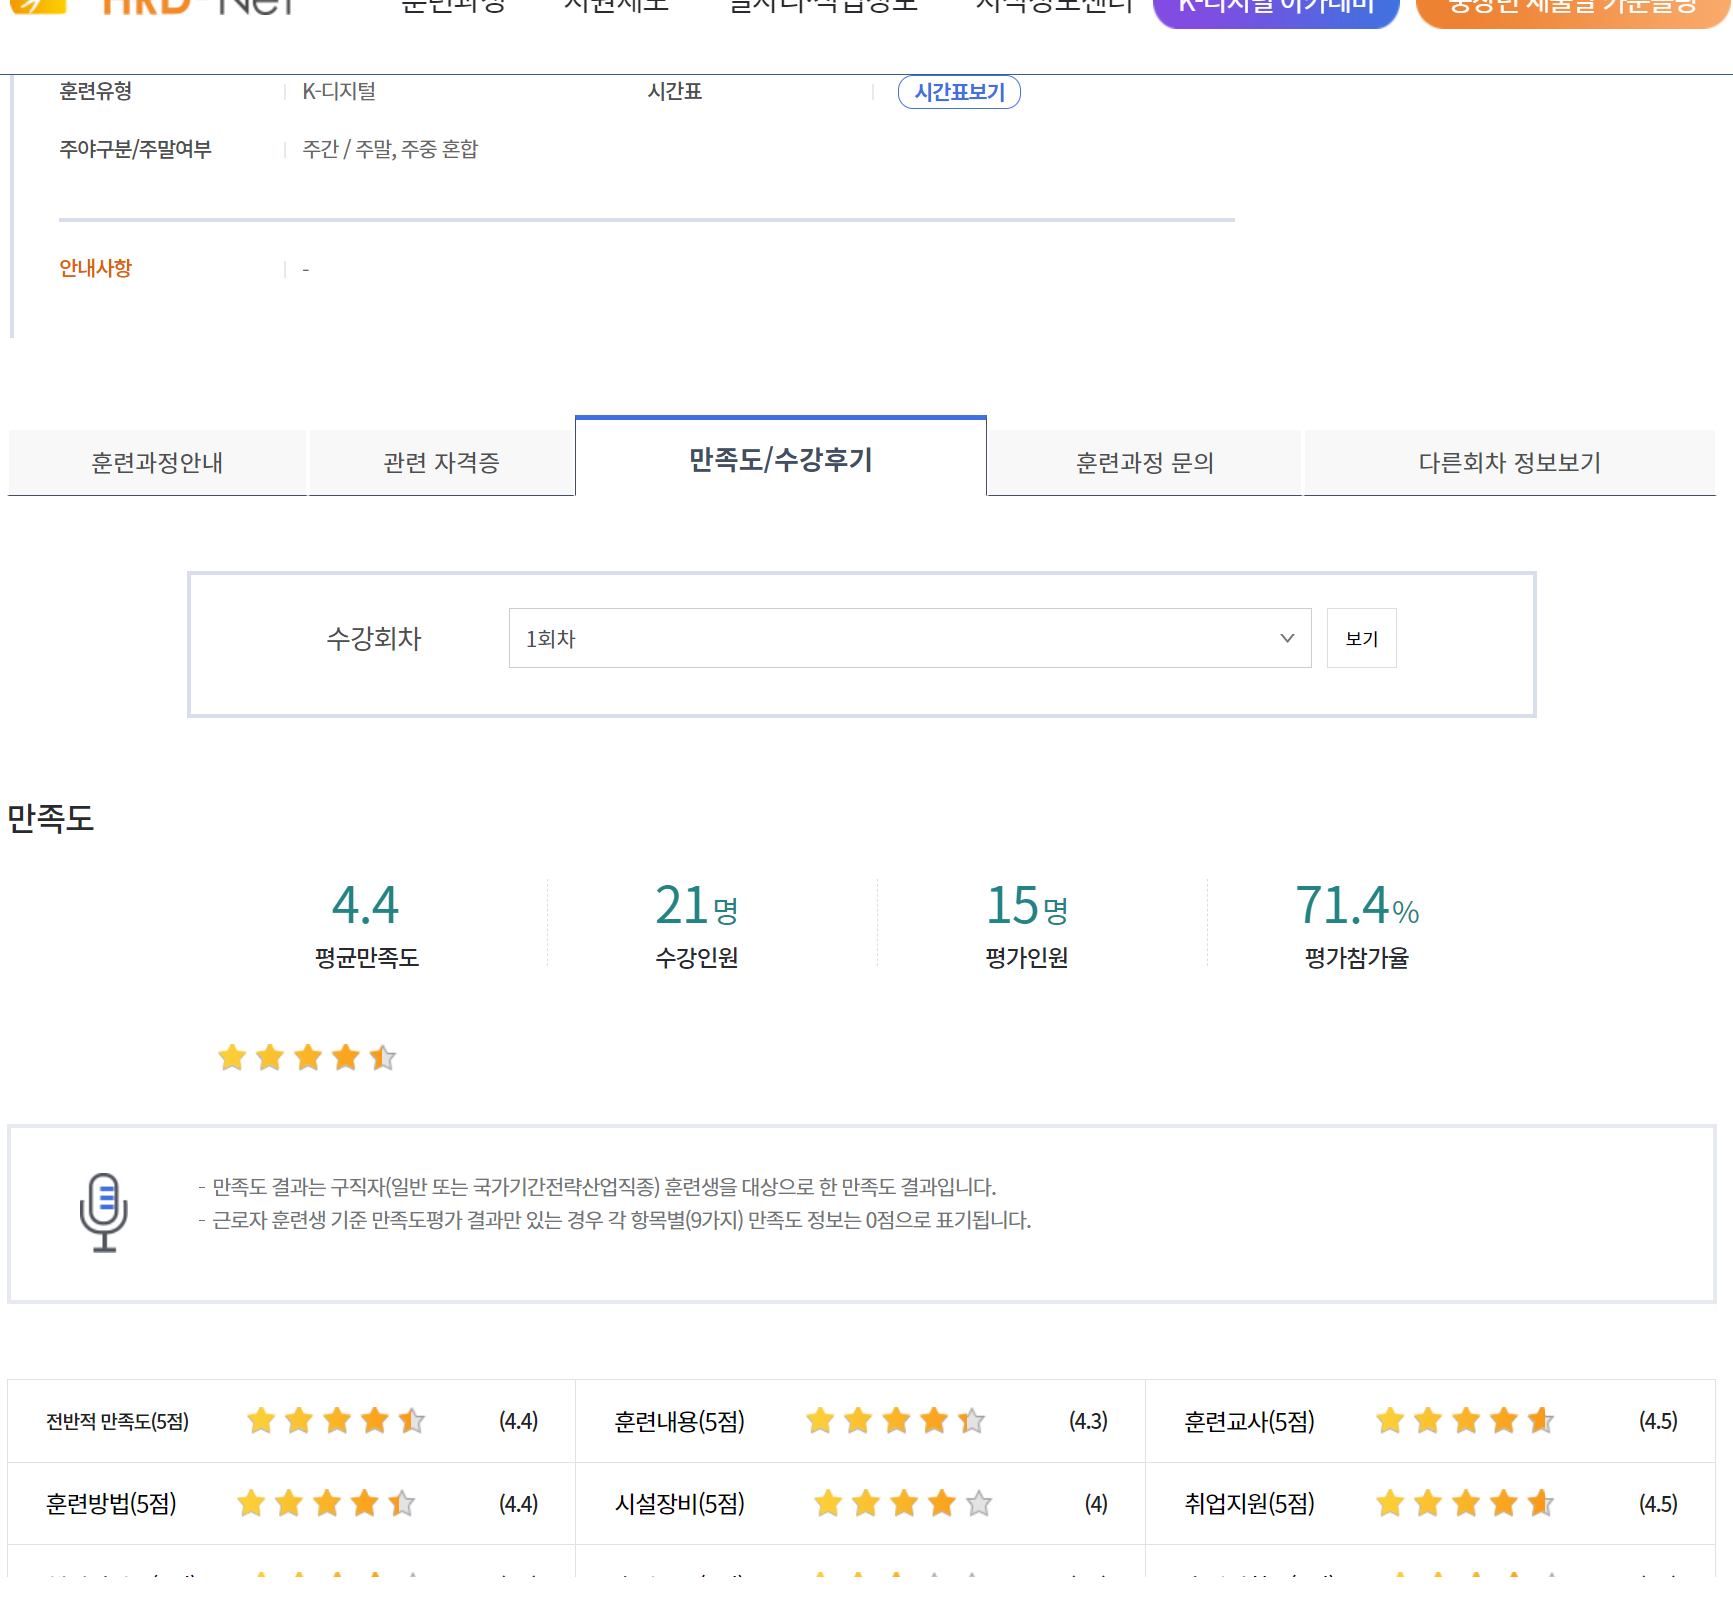Click the 71.4% 평가참가율 value

[x=1357, y=906]
